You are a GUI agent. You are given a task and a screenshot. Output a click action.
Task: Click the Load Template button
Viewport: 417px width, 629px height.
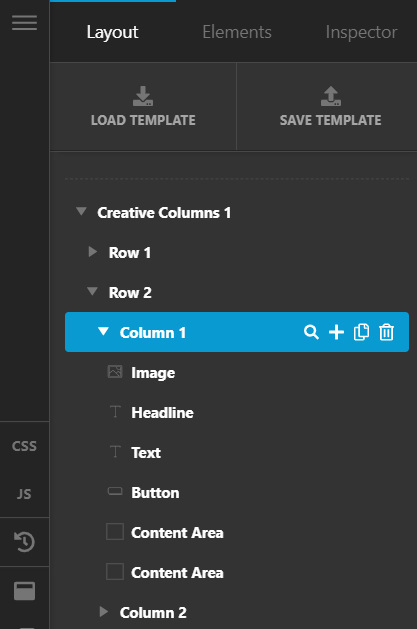143,107
